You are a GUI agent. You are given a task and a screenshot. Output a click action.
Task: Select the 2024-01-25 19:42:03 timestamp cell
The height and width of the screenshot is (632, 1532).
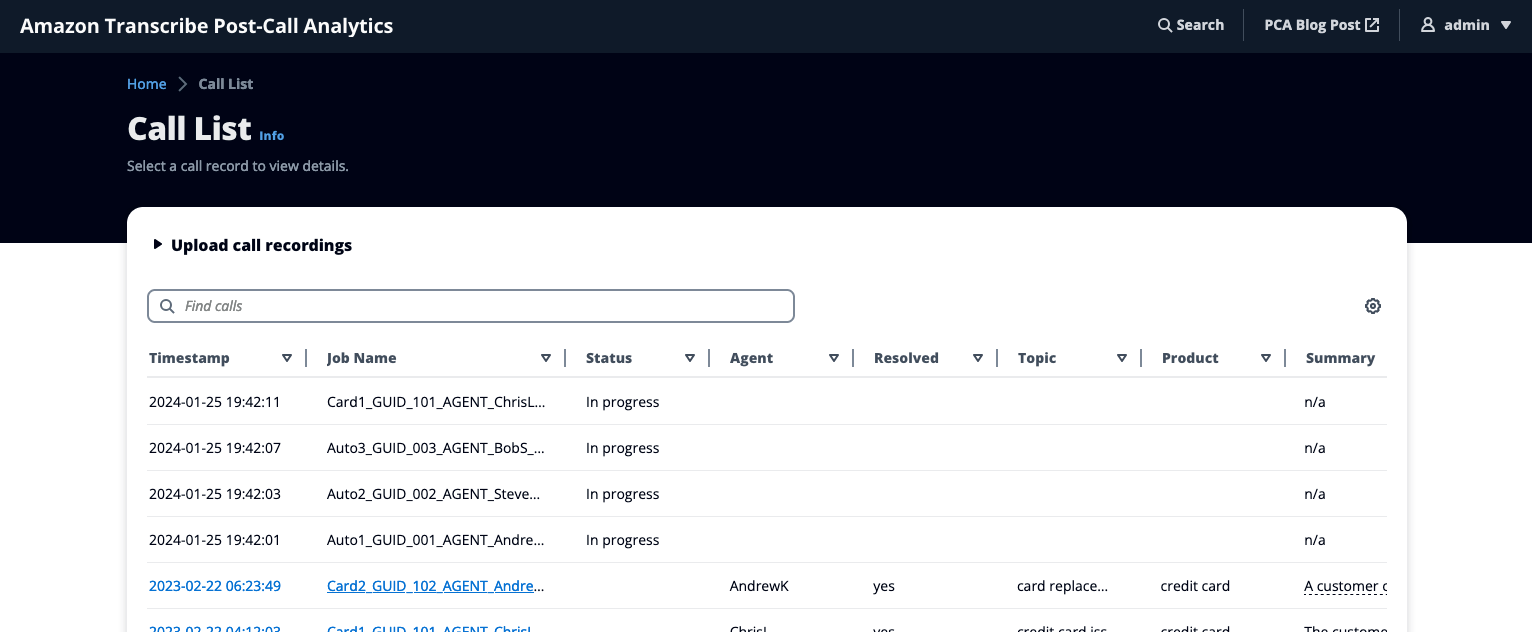point(215,494)
